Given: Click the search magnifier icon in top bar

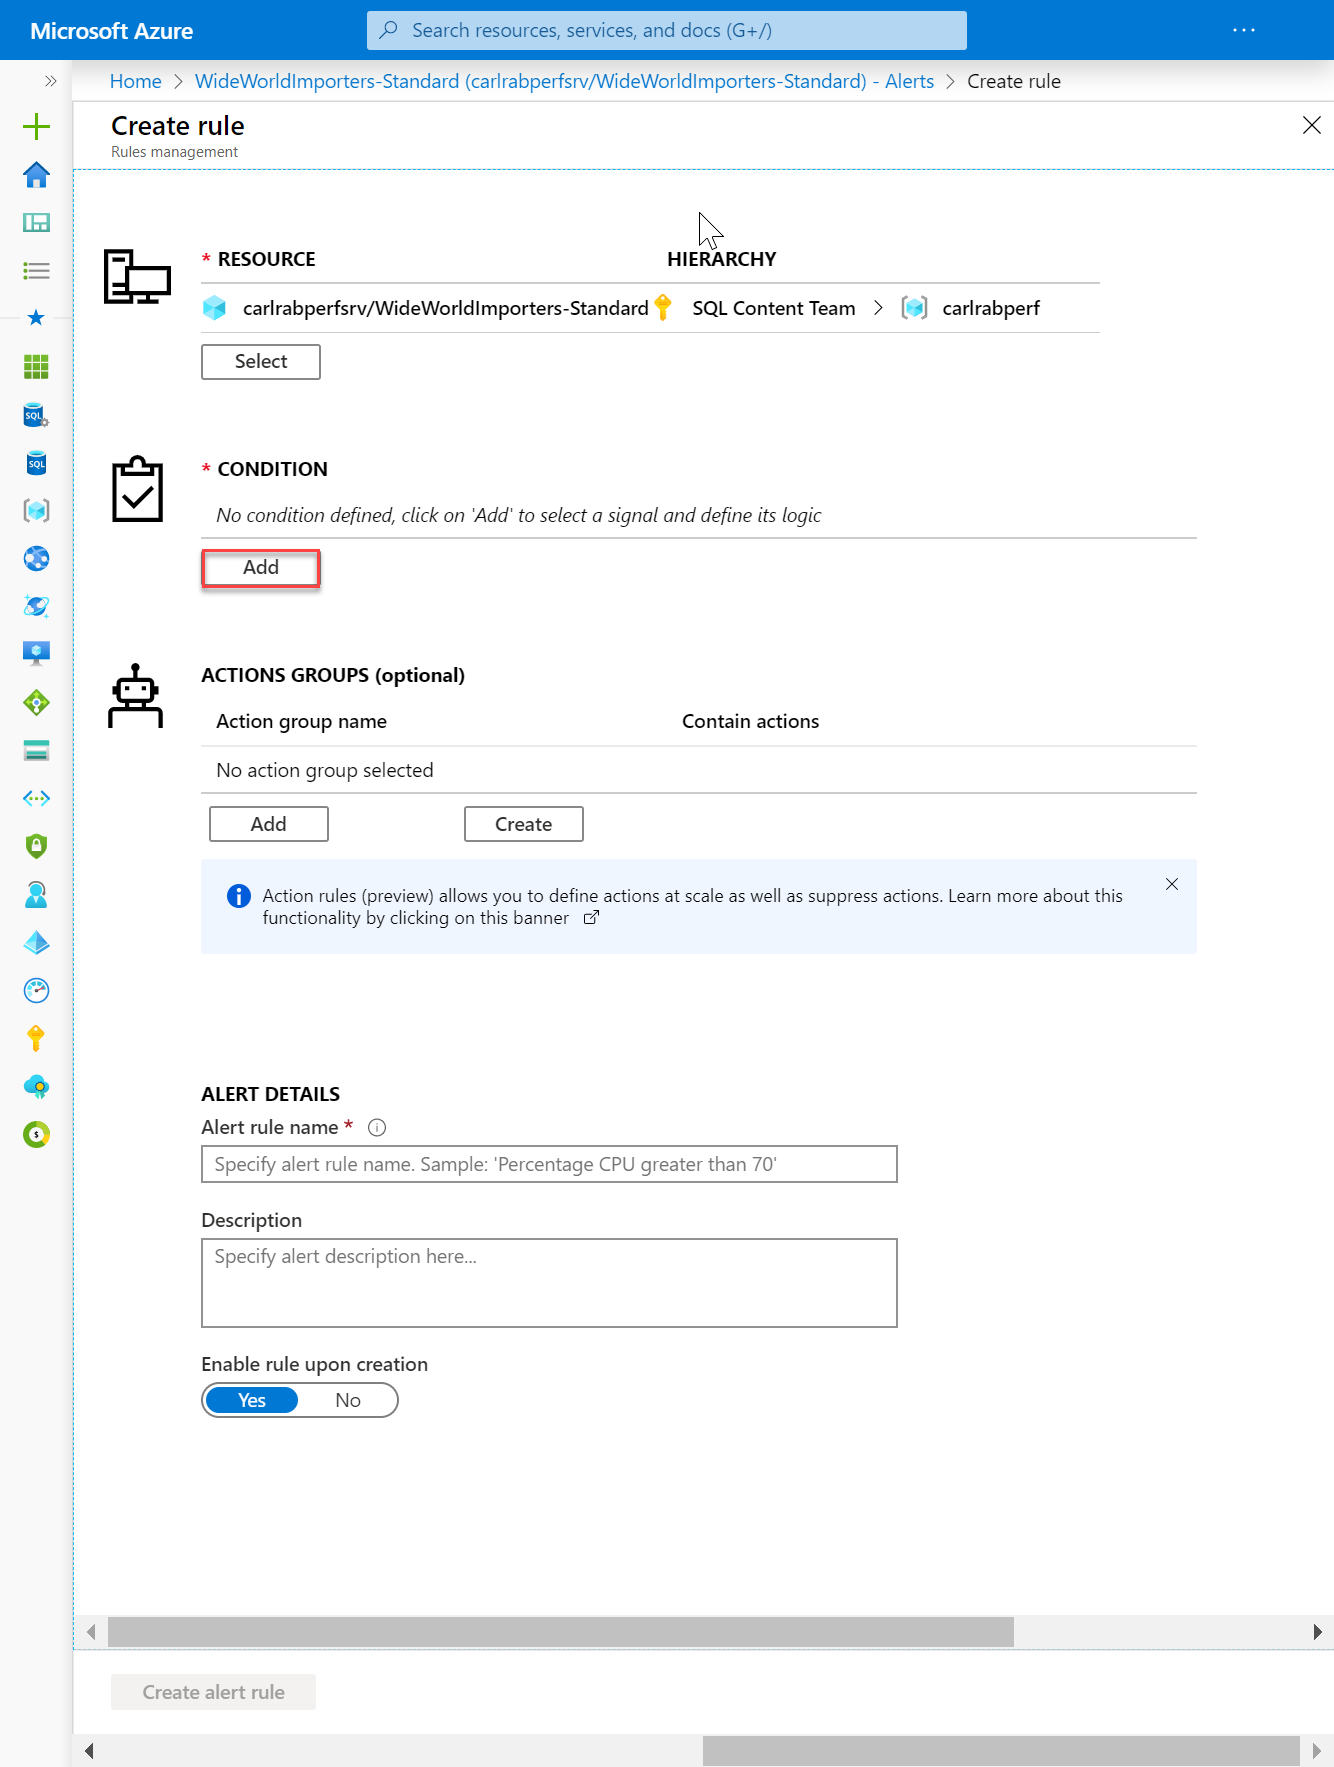Looking at the screenshot, I should click(x=389, y=30).
